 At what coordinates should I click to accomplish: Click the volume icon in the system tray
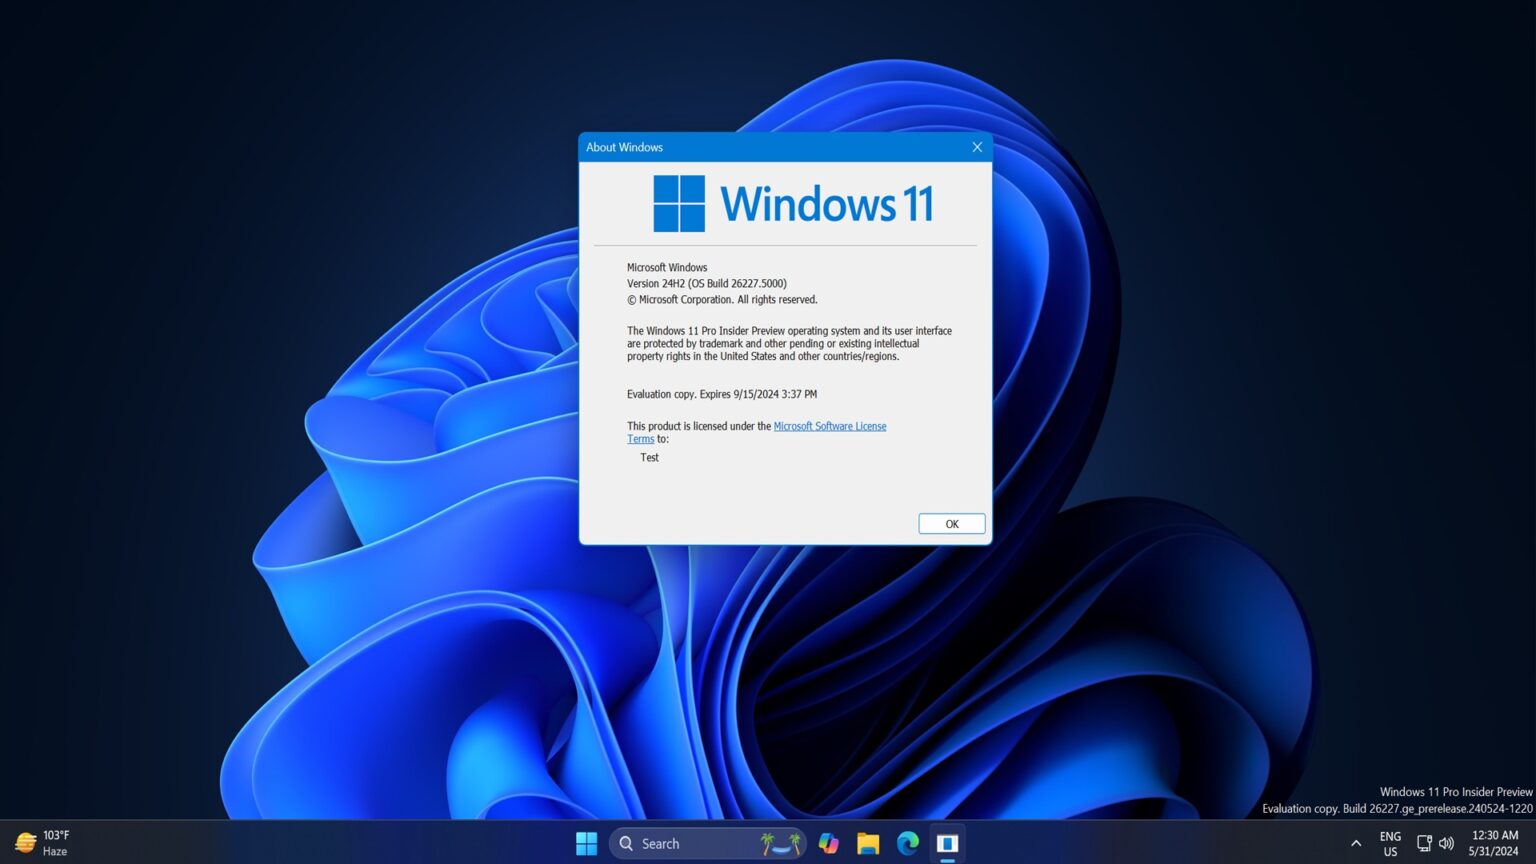tap(1447, 843)
